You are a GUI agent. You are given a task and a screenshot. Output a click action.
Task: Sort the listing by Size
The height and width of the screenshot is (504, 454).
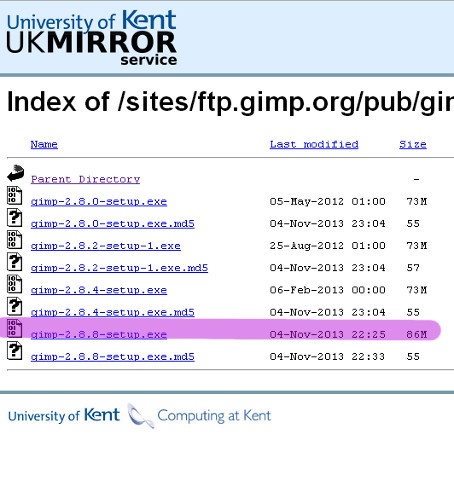413,144
